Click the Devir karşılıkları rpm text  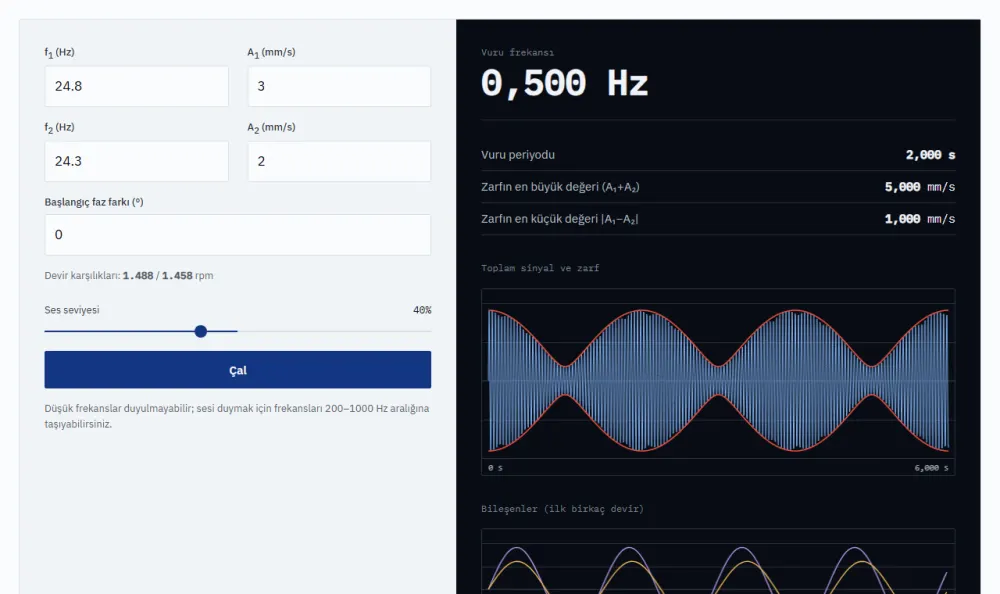pyautogui.click(x=129, y=276)
